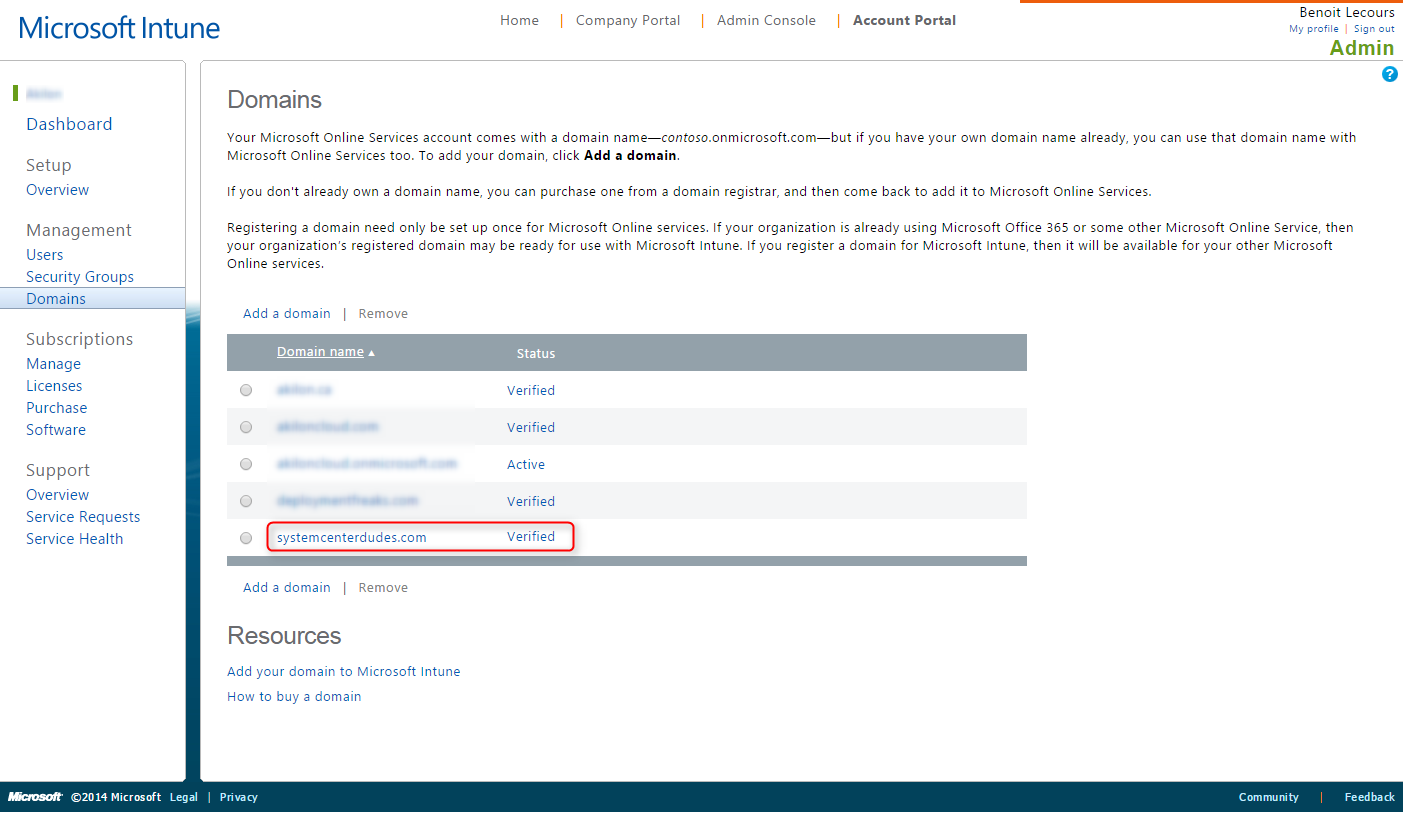Click the Domains page heading
Viewport: 1403px width, 813px height.
275,100
